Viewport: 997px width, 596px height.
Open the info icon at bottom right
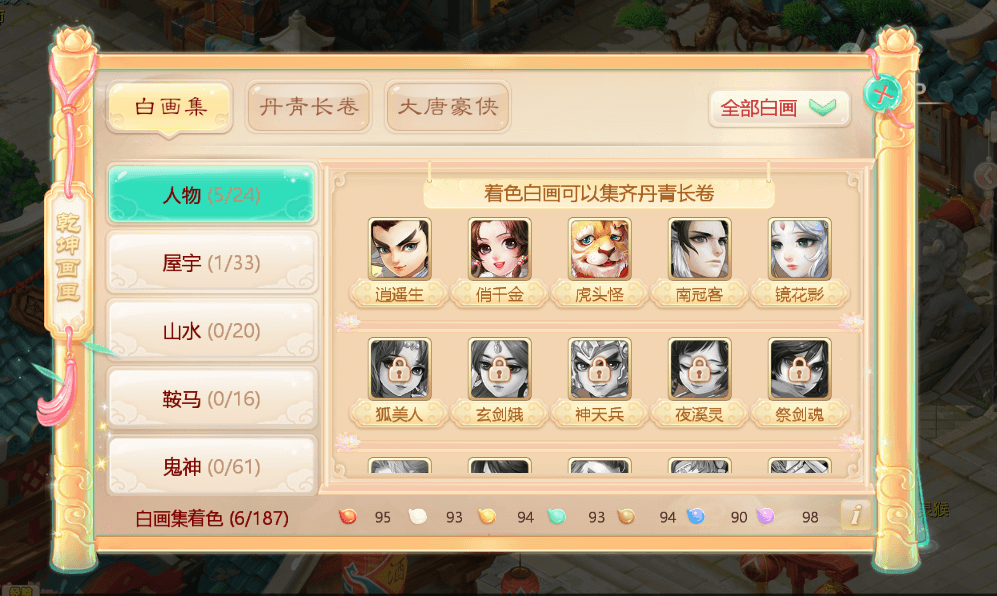[856, 515]
